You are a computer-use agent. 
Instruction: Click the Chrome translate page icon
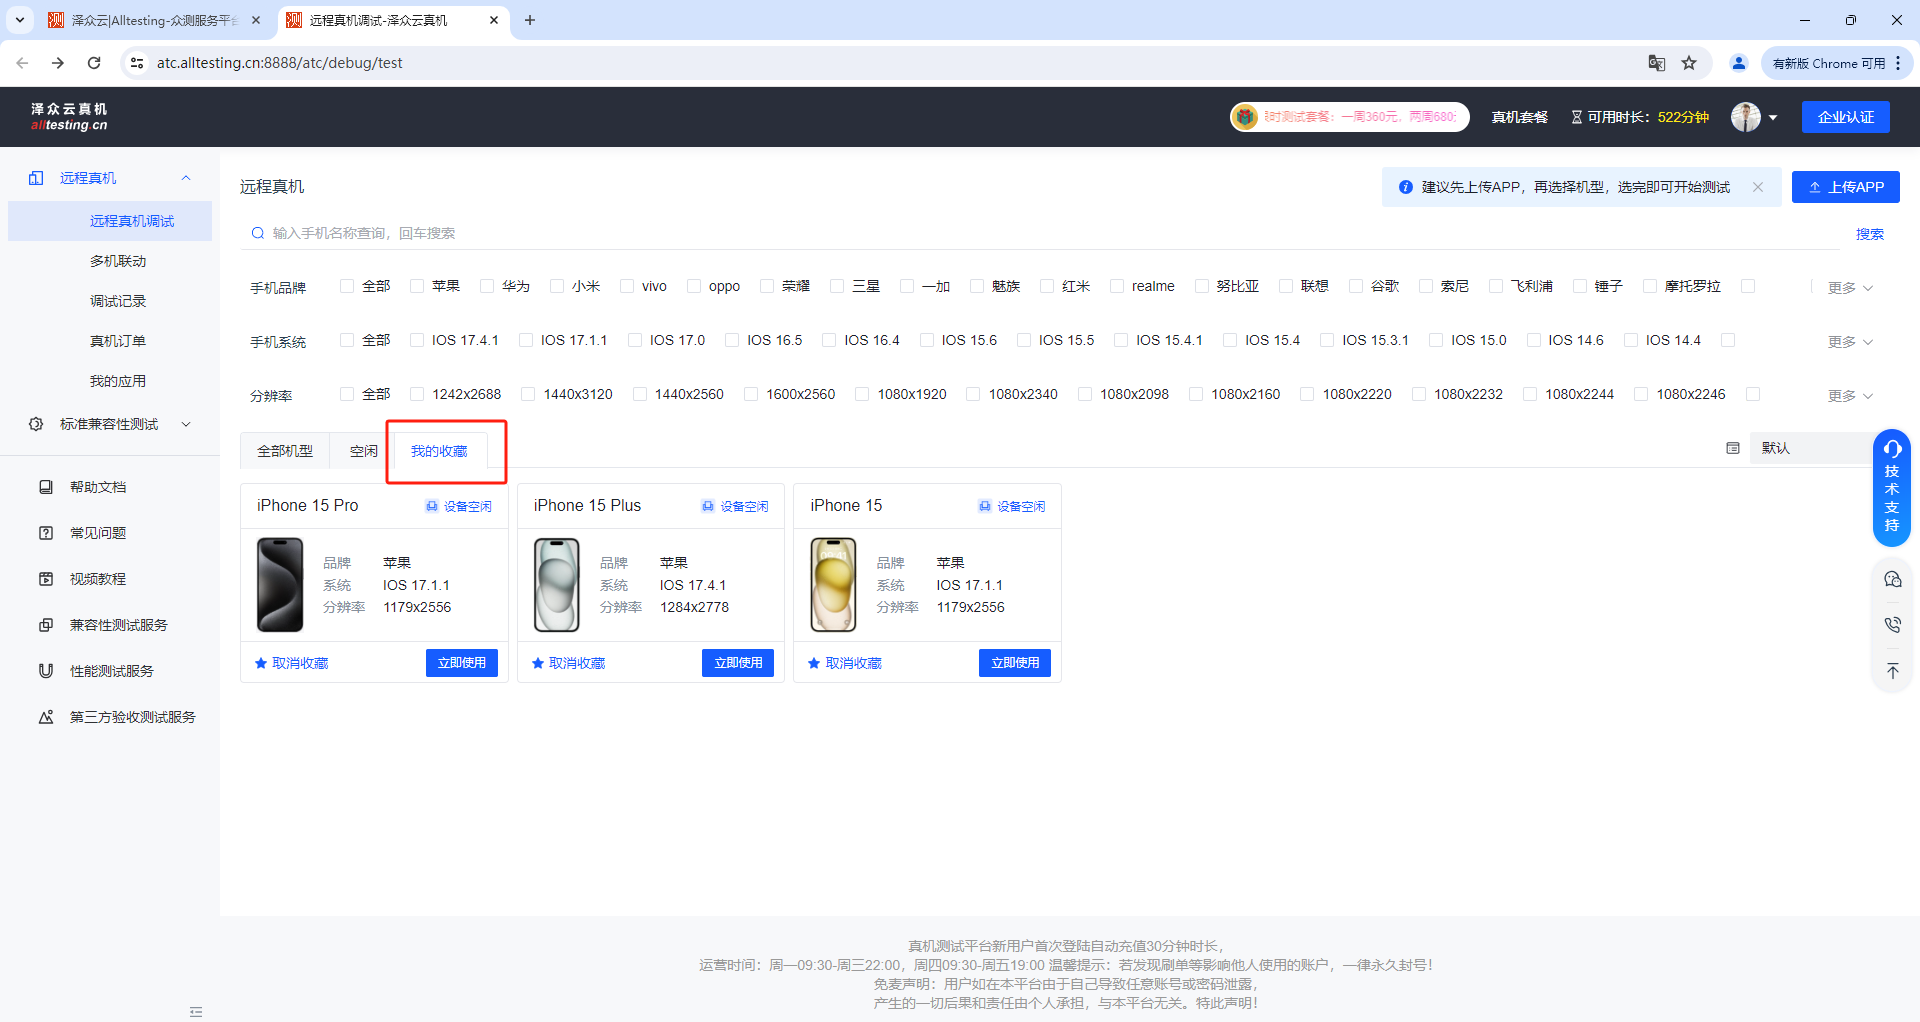tap(1657, 63)
